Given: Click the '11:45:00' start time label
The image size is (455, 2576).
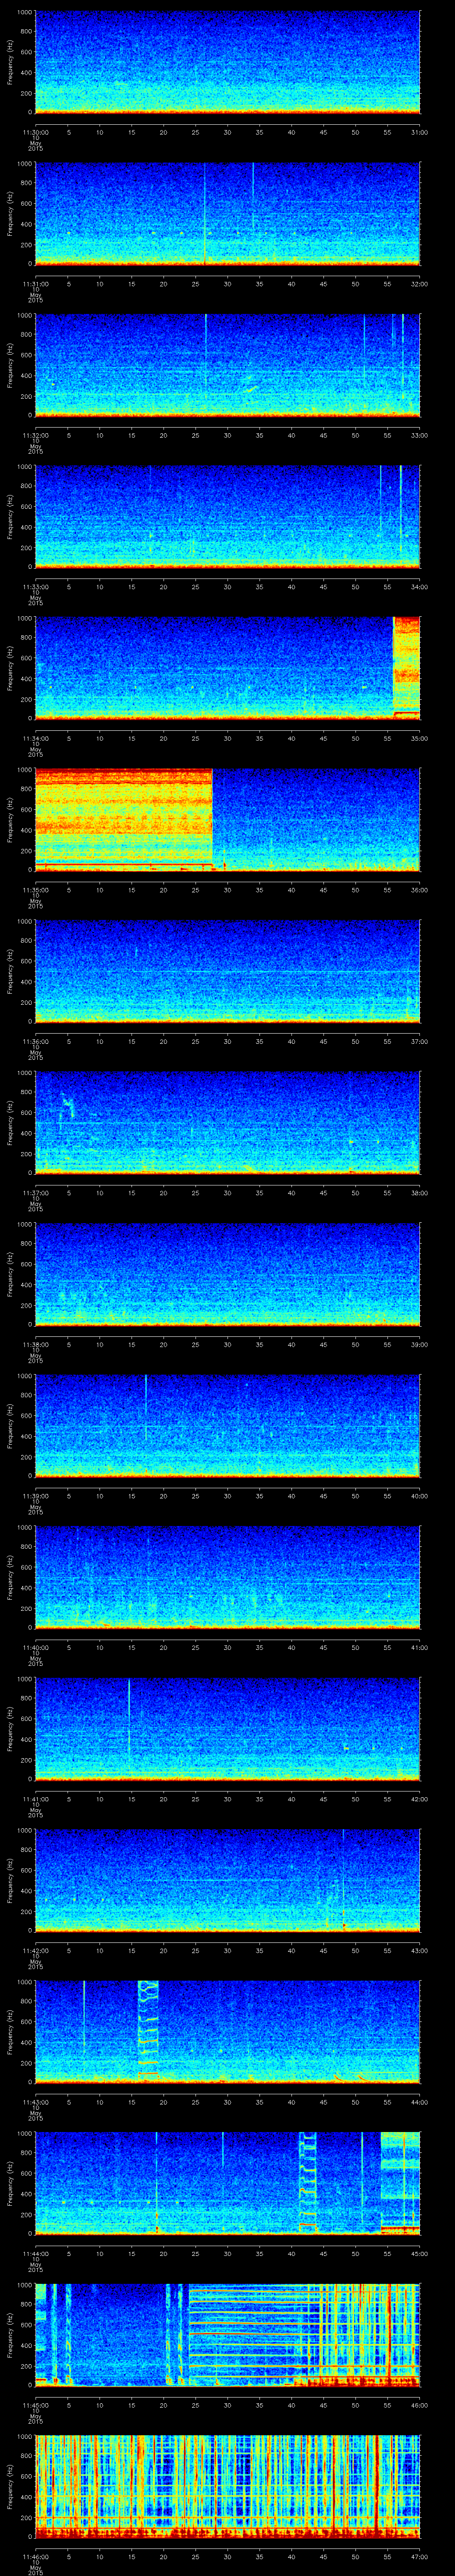Looking at the screenshot, I should tap(35, 2404).
